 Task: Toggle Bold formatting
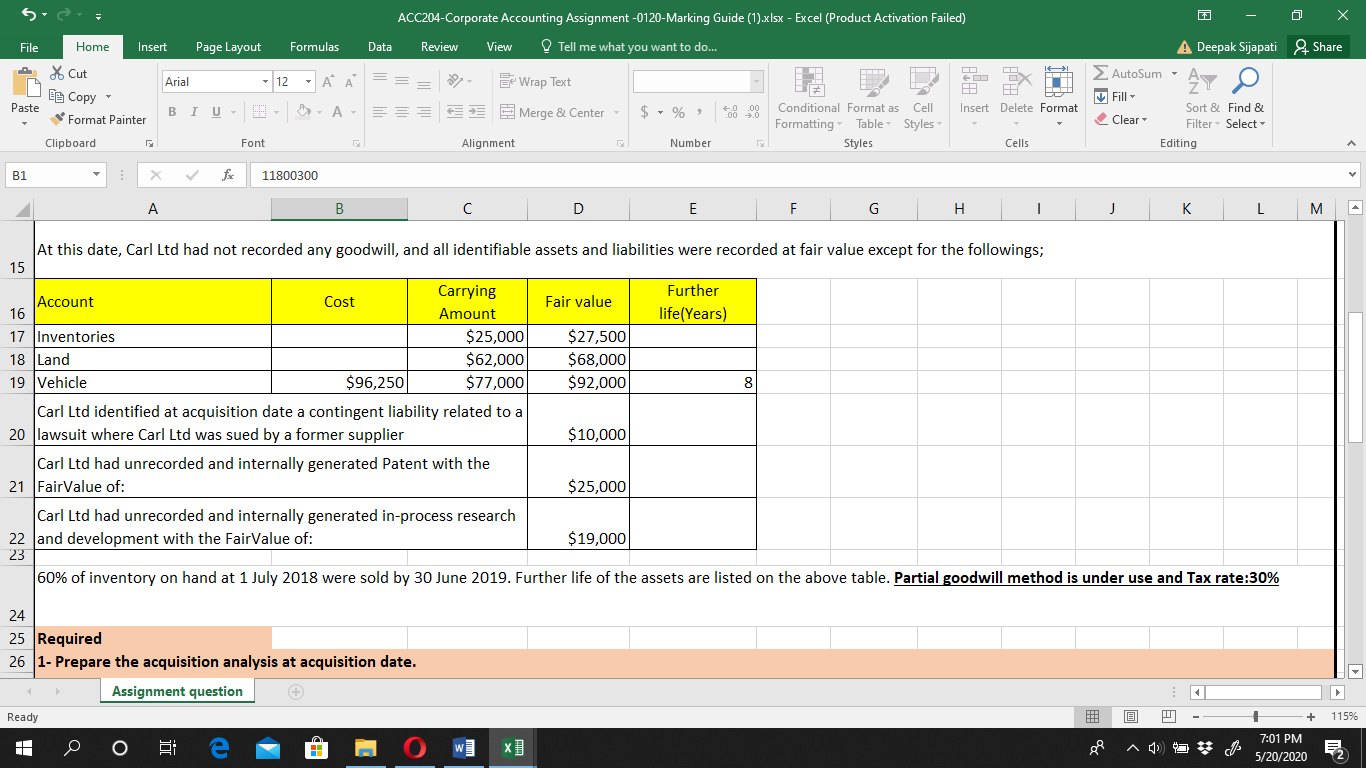(x=171, y=113)
